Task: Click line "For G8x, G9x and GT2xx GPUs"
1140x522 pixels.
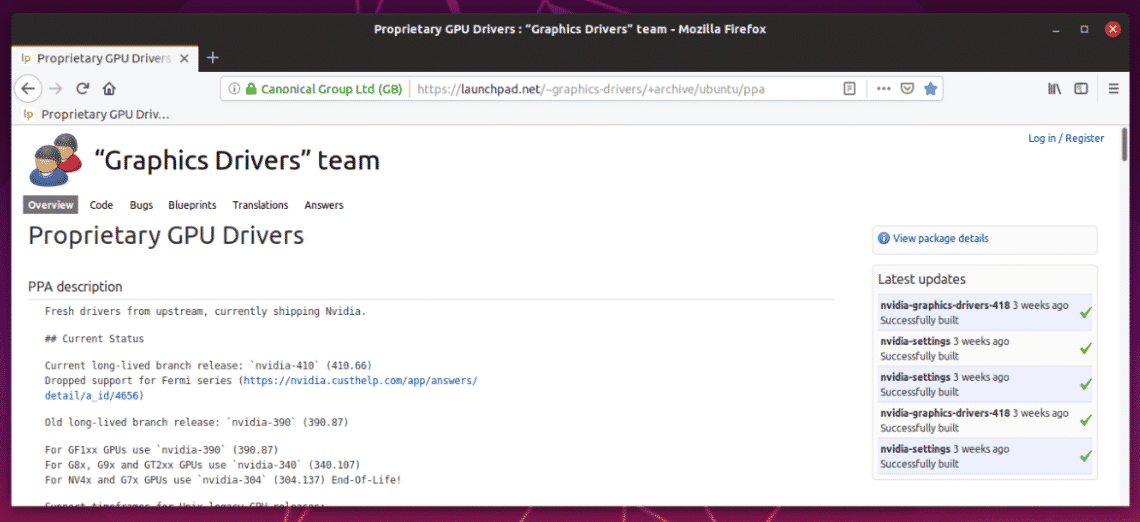Action: point(202,464)
